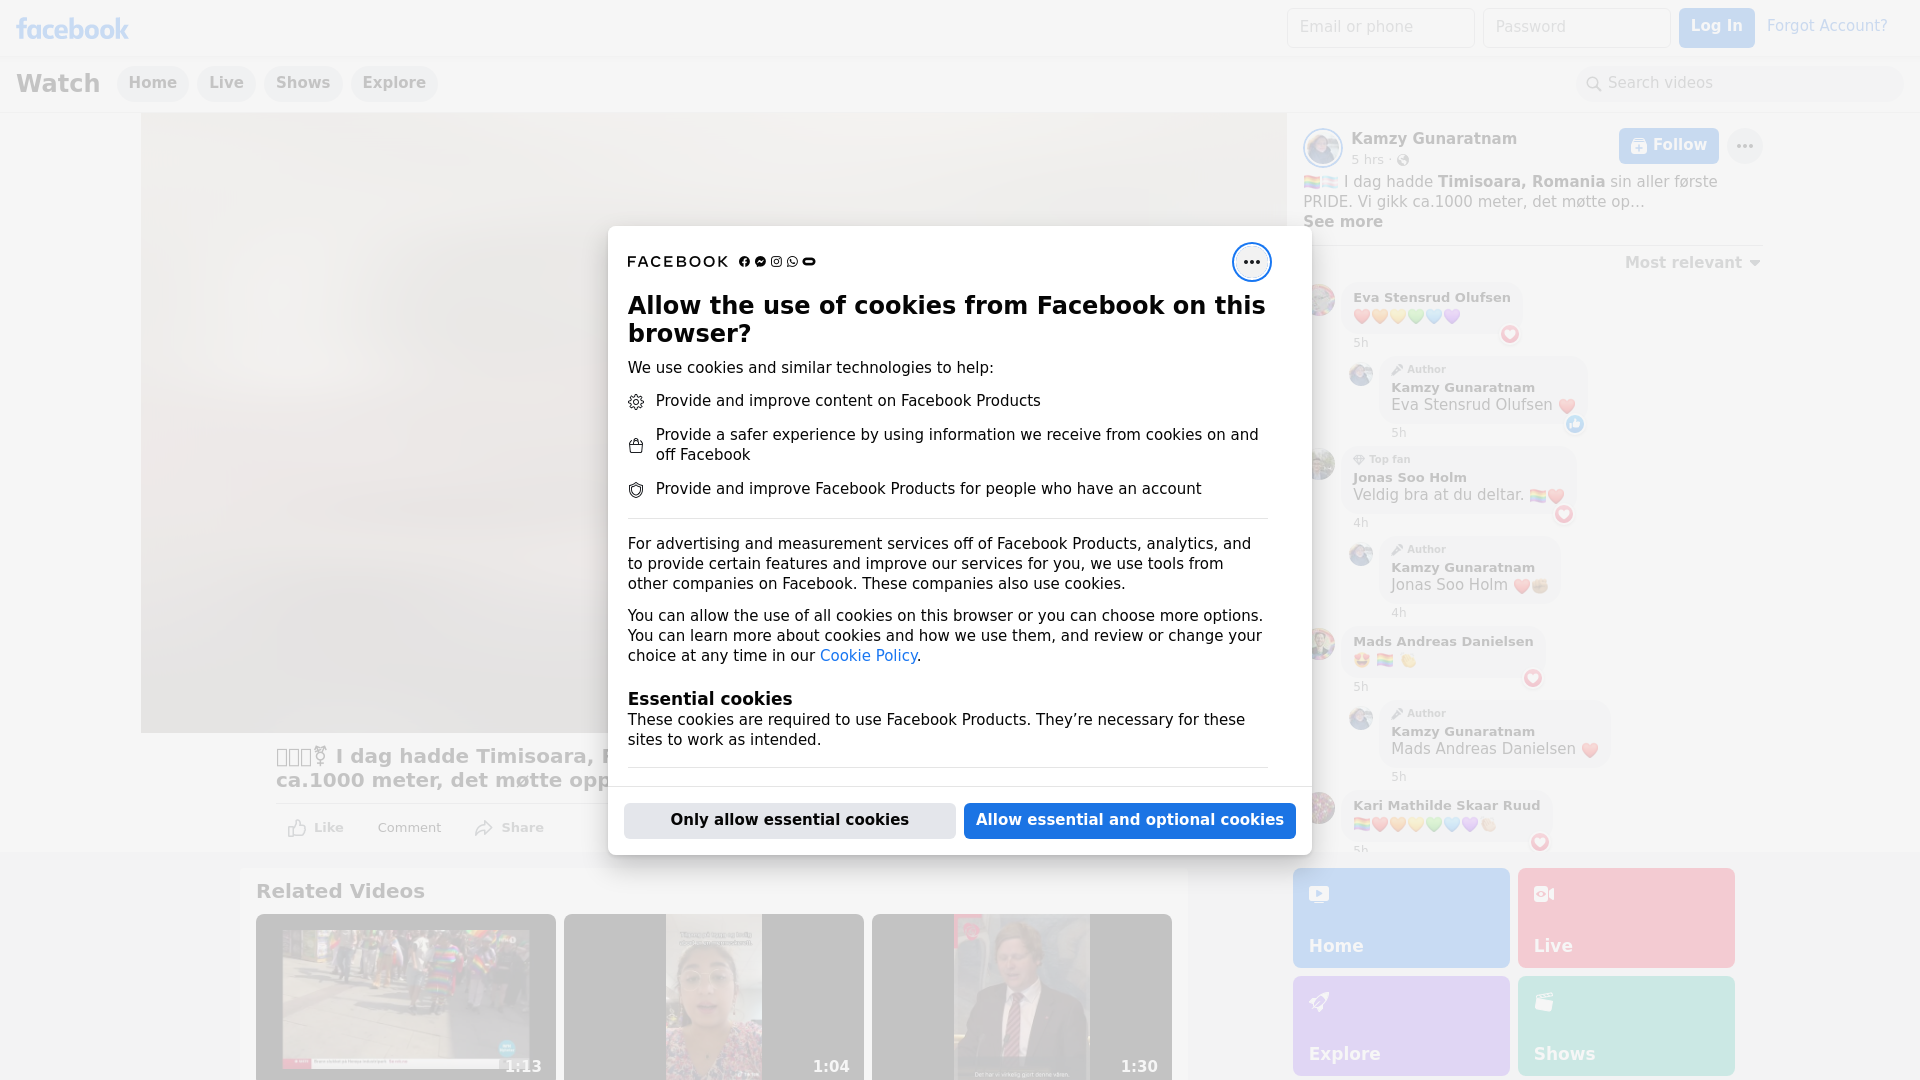Click Eva Stensrud Olufsen commenter name

(x=1431, y=298)
